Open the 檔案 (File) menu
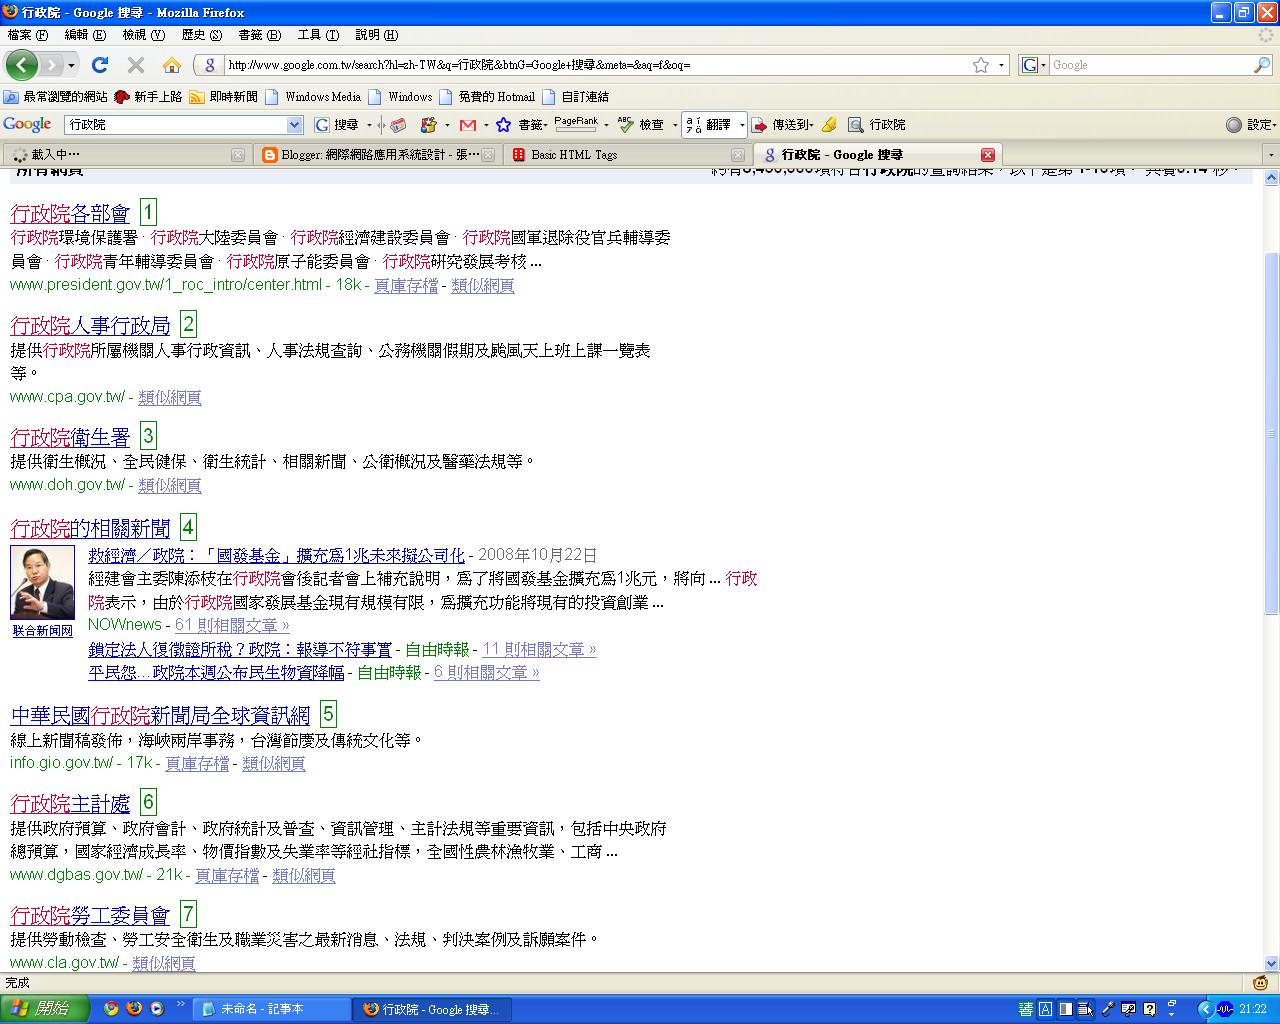 (x=27, y=35)
